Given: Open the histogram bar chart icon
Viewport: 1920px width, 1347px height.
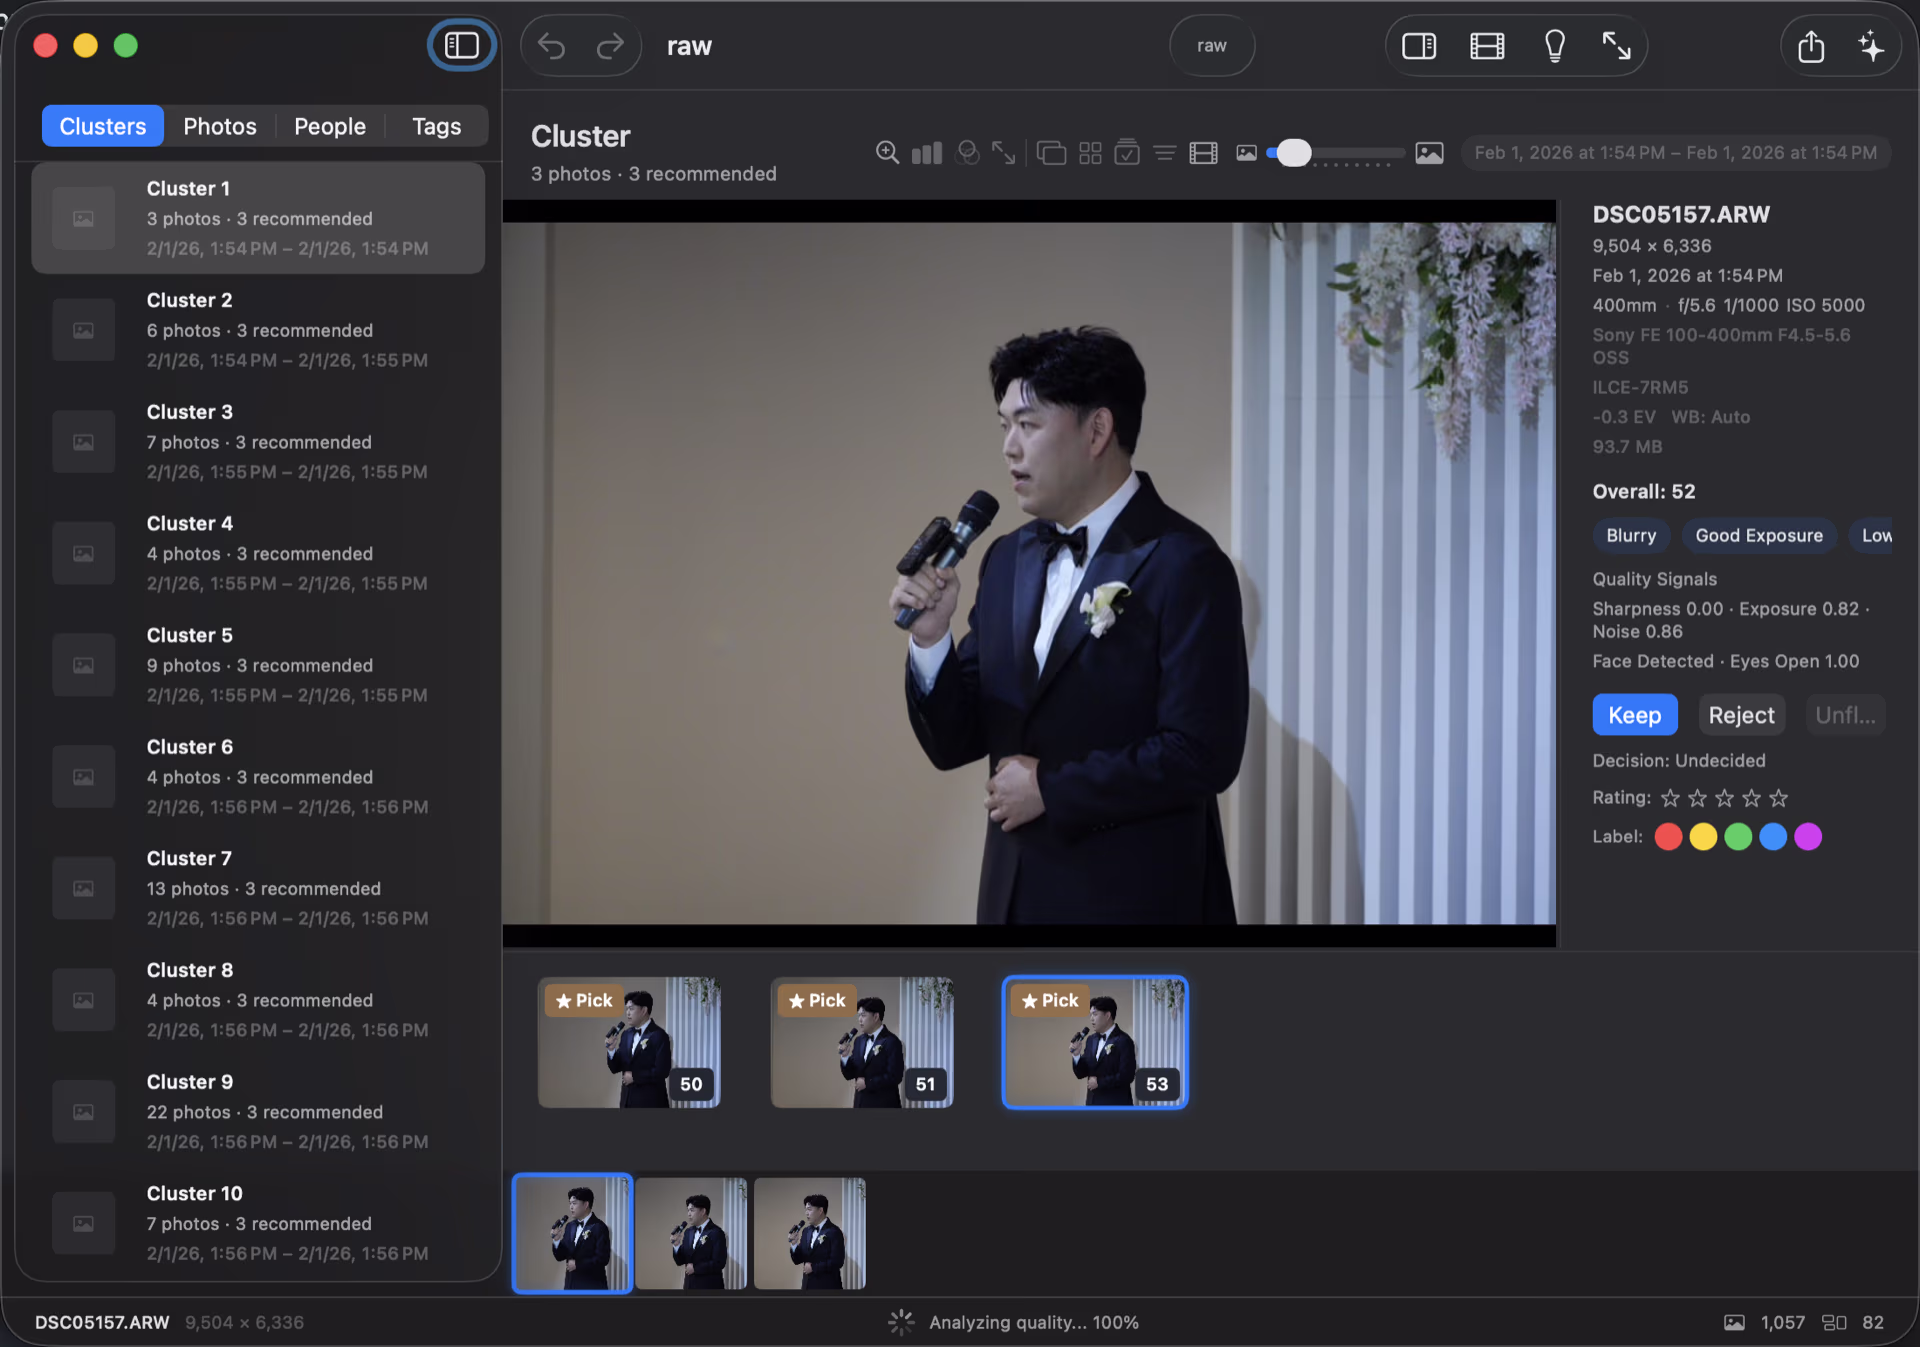Looking at the screenshot, I should pyautogui.click(x=926, y=153).
